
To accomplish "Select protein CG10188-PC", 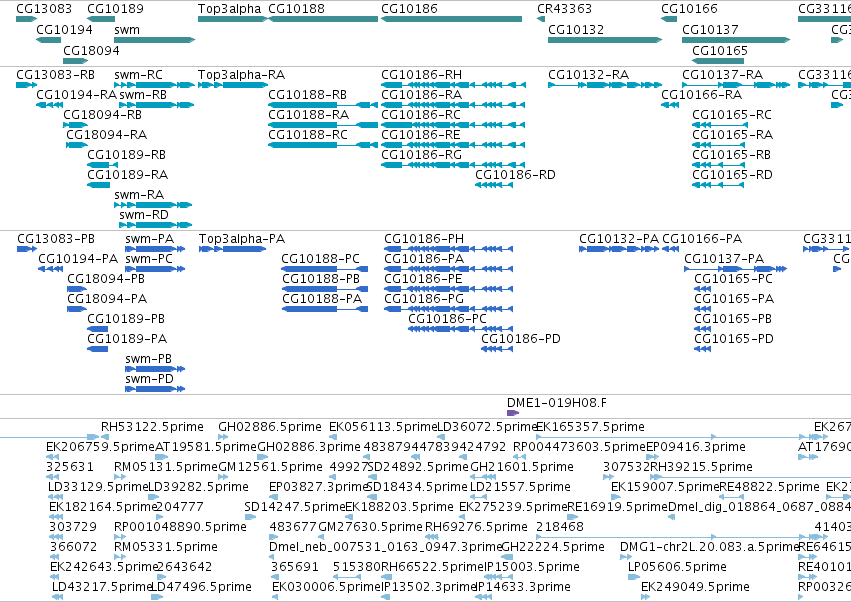I will 320,258.
